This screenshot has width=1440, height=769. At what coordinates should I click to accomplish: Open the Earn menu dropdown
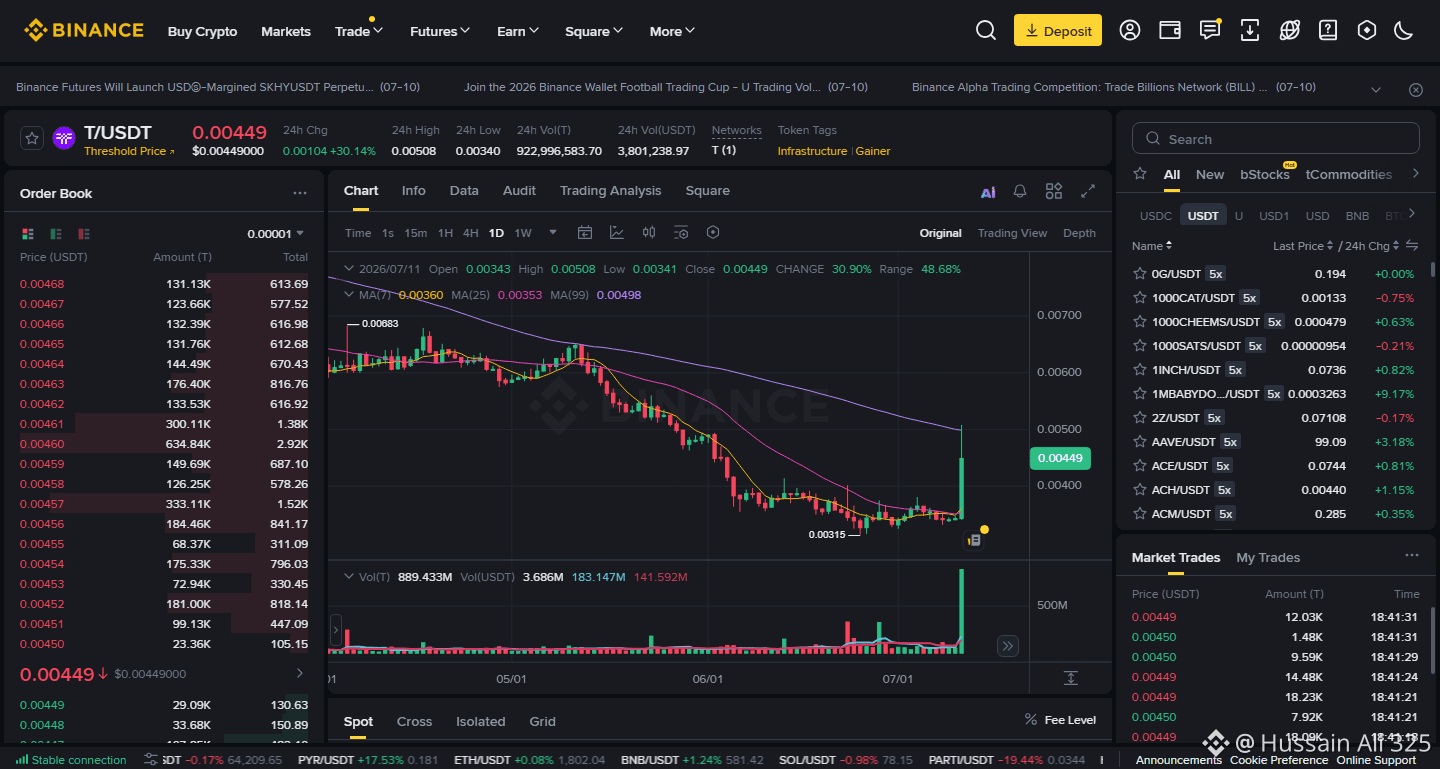(518, 31)
